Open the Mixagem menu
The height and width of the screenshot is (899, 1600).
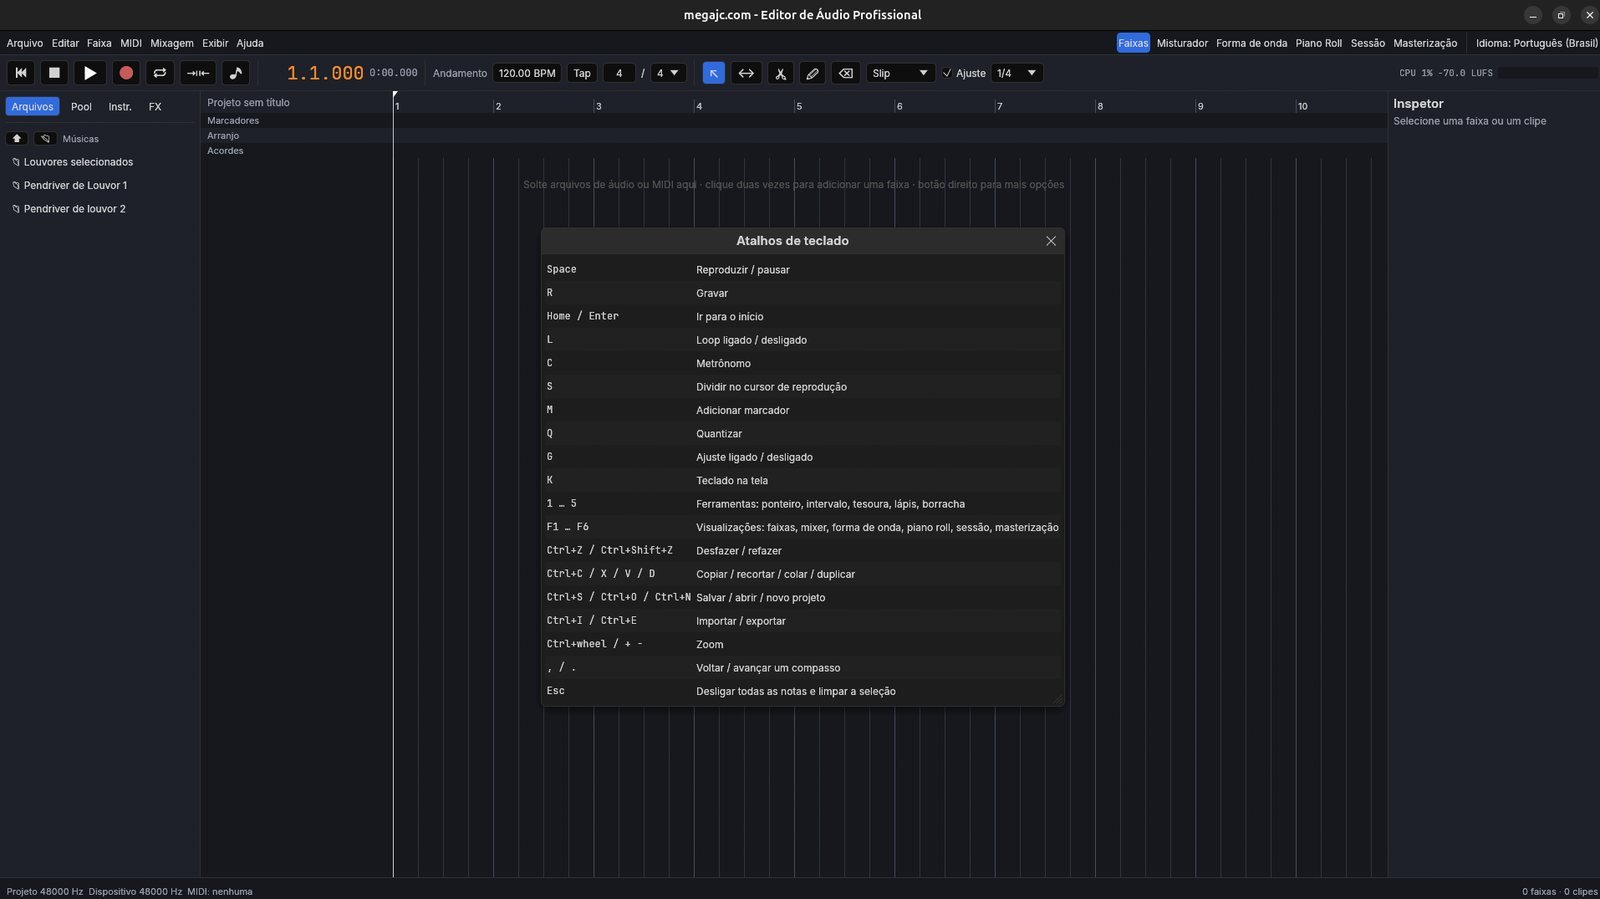[x=172, y=43]
